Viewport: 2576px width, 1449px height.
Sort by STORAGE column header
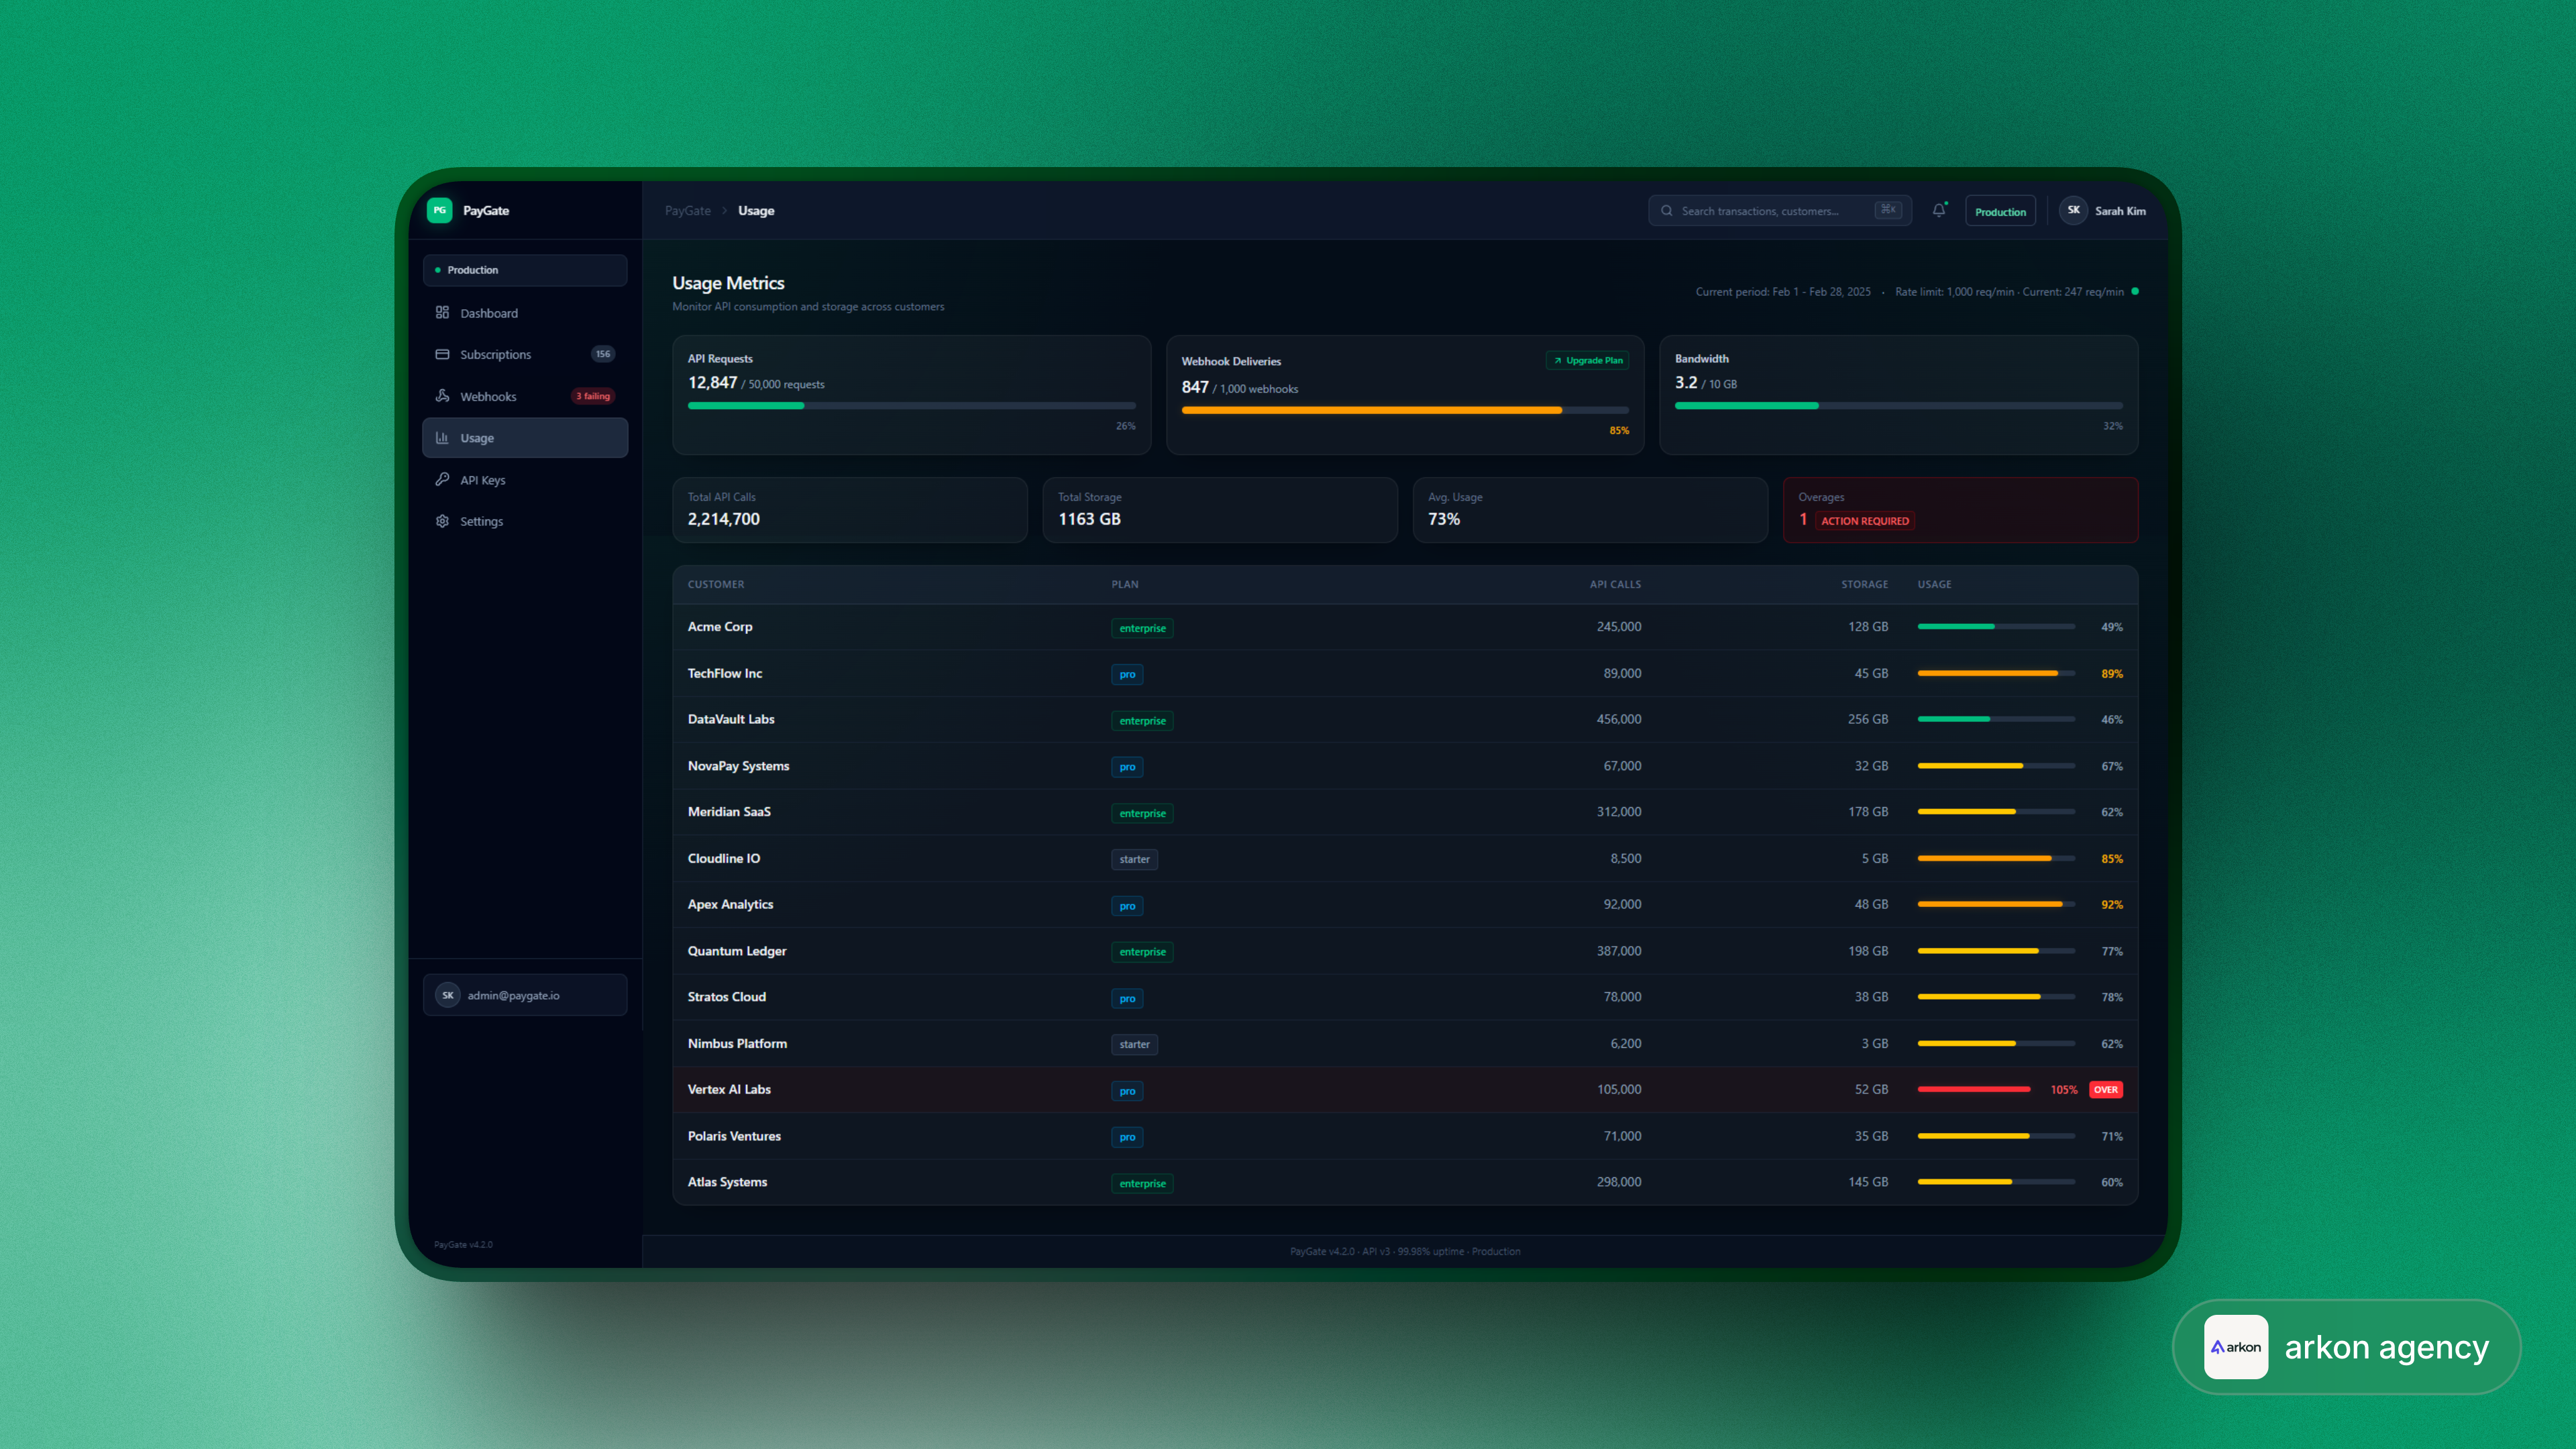pyautogui.click(x=1865, y=584)
